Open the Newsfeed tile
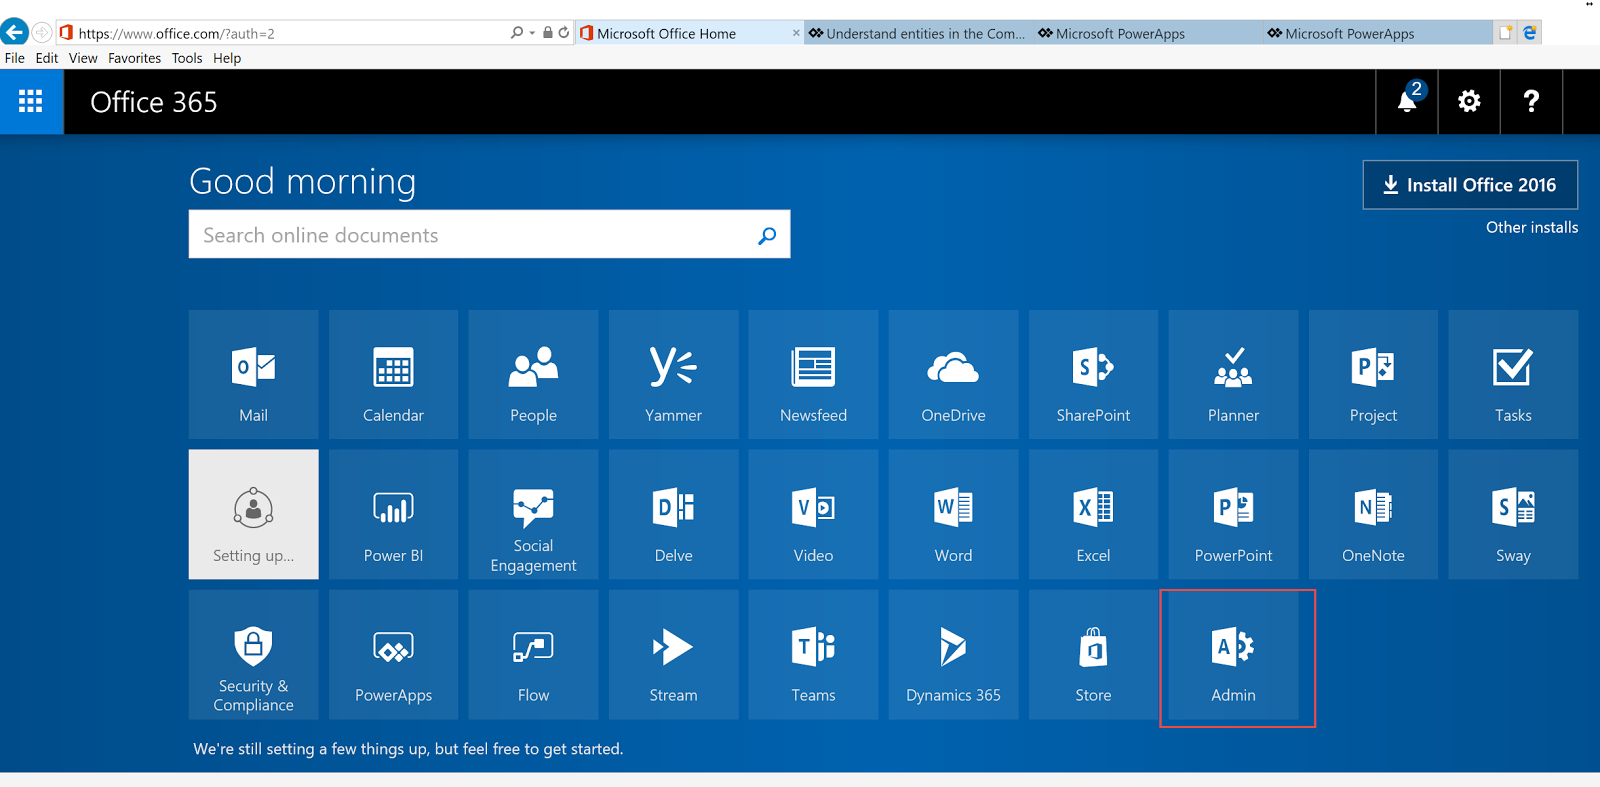Screen dimensions: 1600x787 click(x=813, y=374)
